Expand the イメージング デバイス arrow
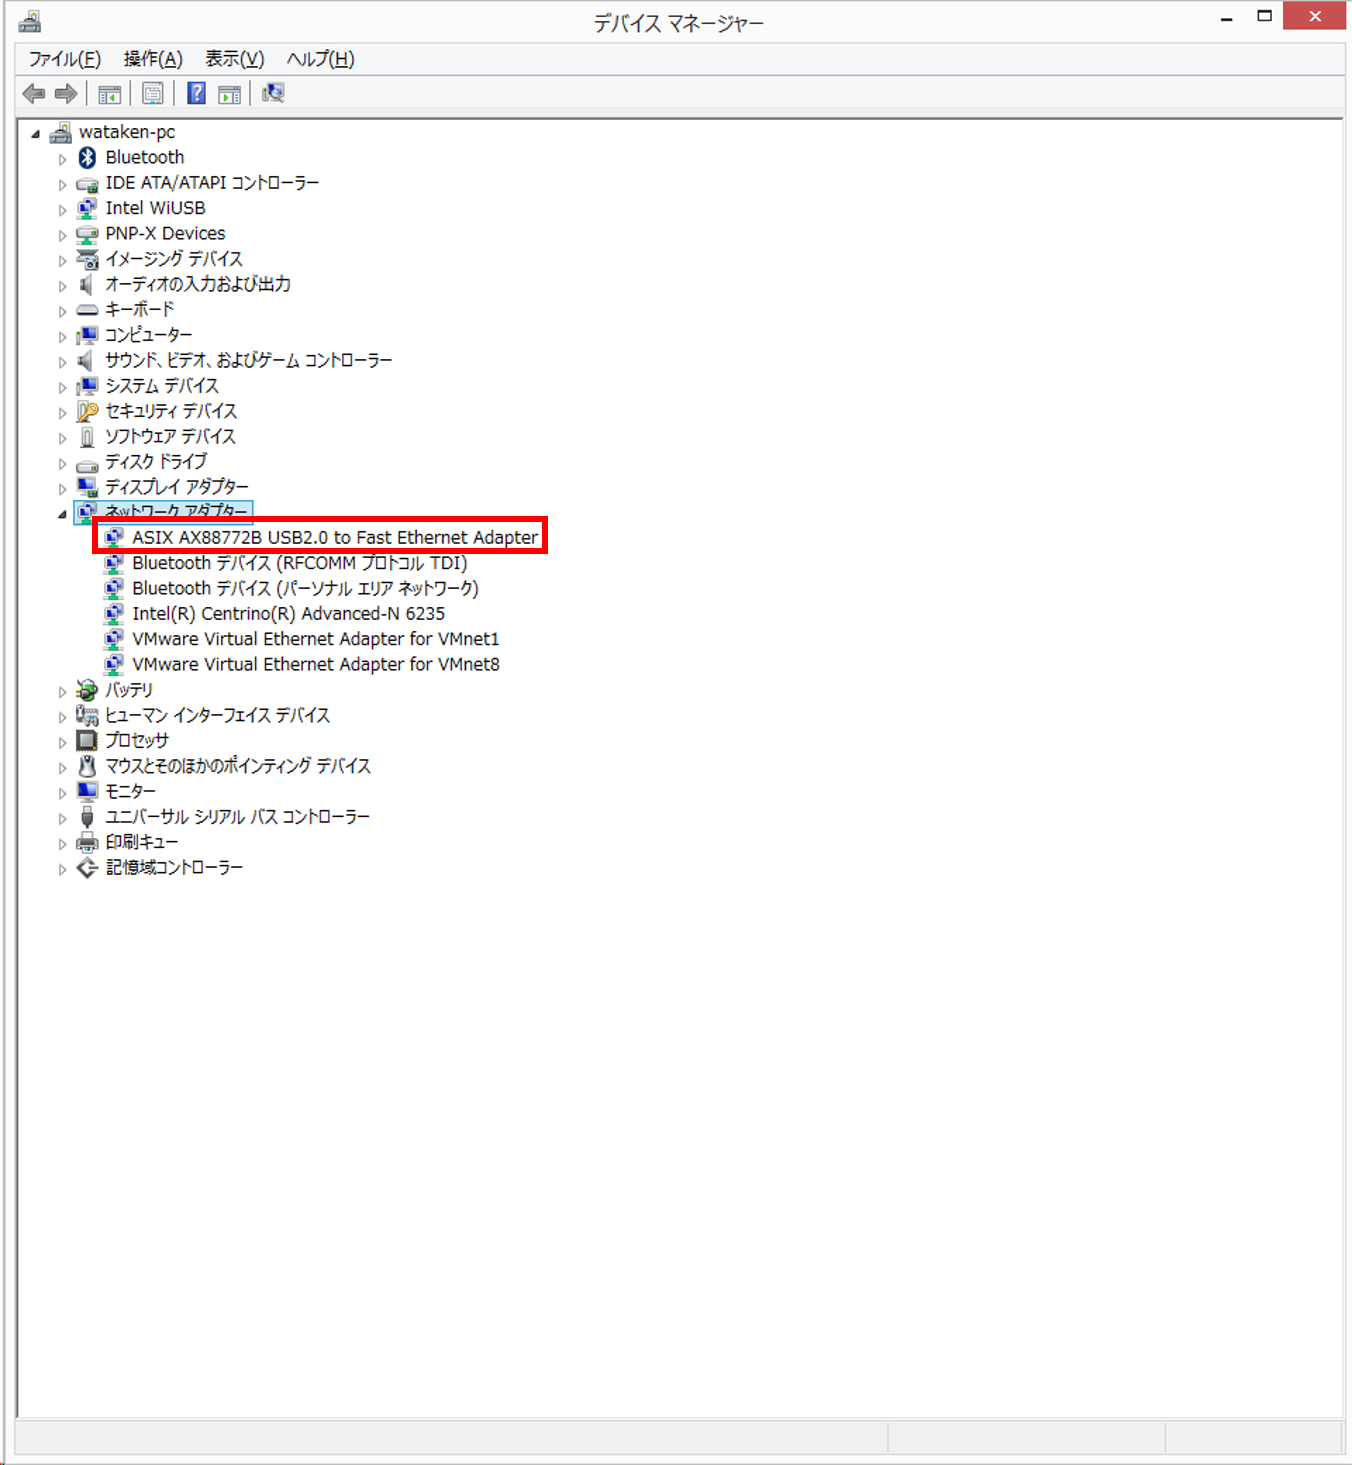The height and width of the screenshot is (1465, 1352). tap(62, 260)
